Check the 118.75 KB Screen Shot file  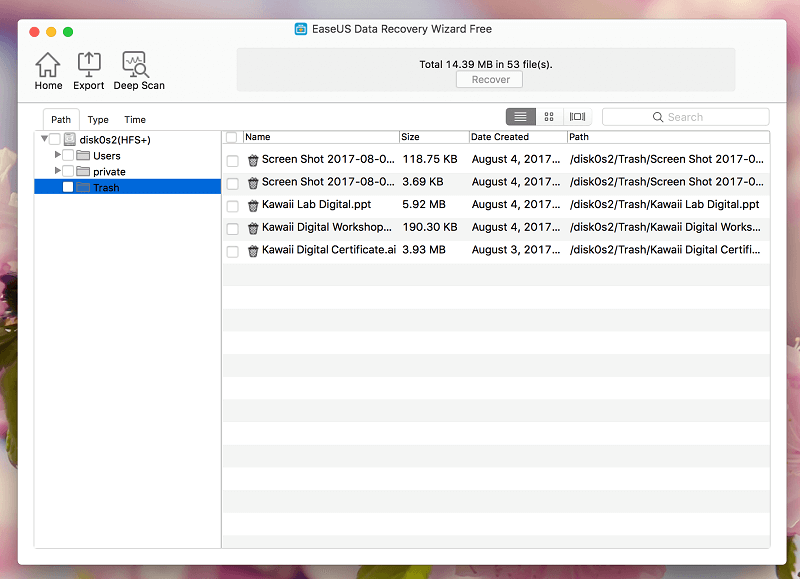(x=233, y=161)
